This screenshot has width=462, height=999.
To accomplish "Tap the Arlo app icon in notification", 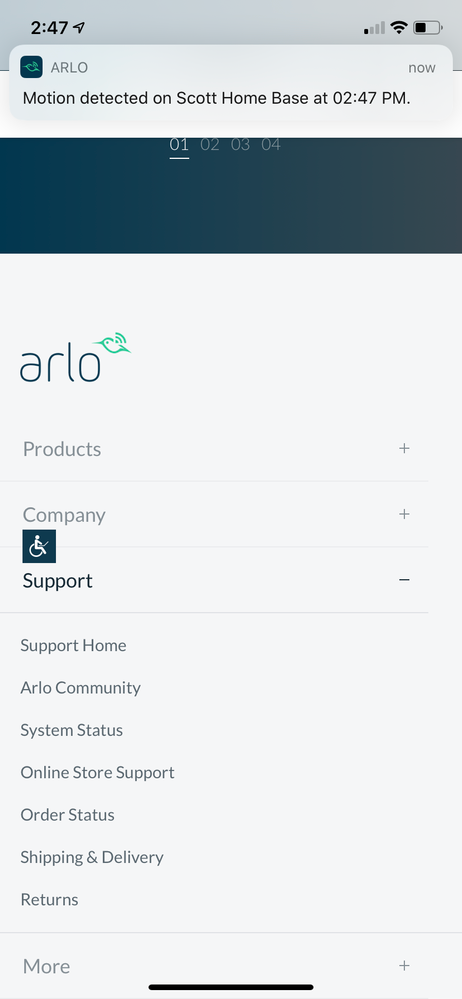I will coord(31,67).
